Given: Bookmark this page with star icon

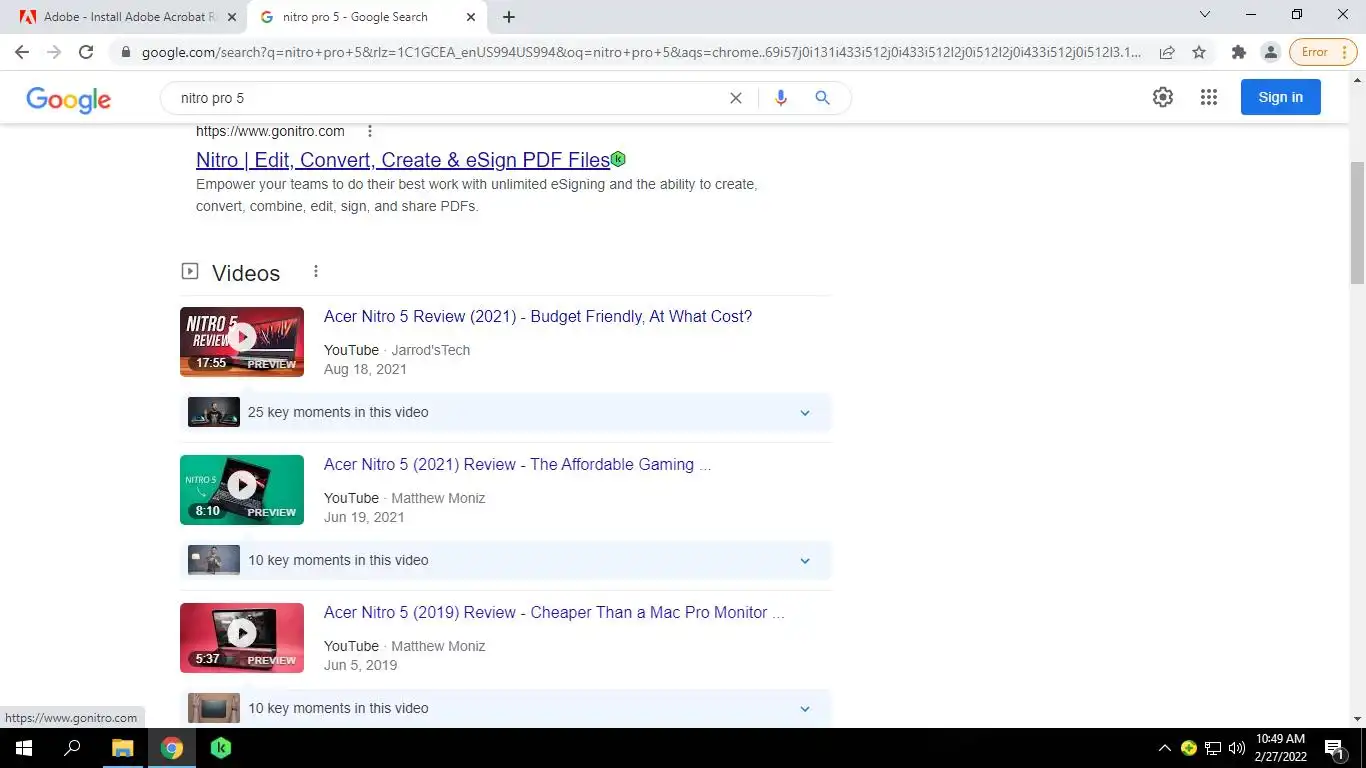Looking at the screenshot, I should [x=1199, y=52].
